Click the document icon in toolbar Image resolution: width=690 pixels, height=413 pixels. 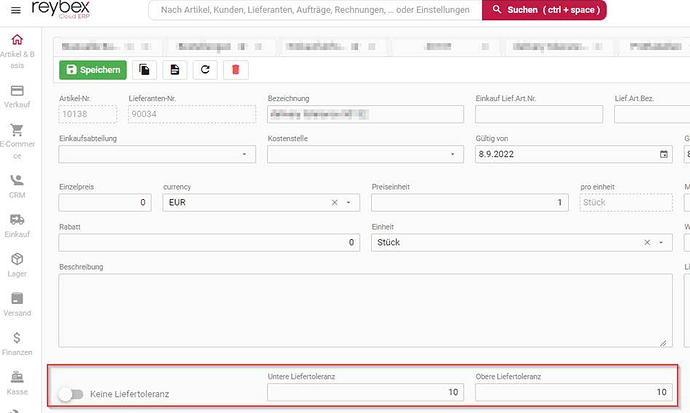(175, 70)
